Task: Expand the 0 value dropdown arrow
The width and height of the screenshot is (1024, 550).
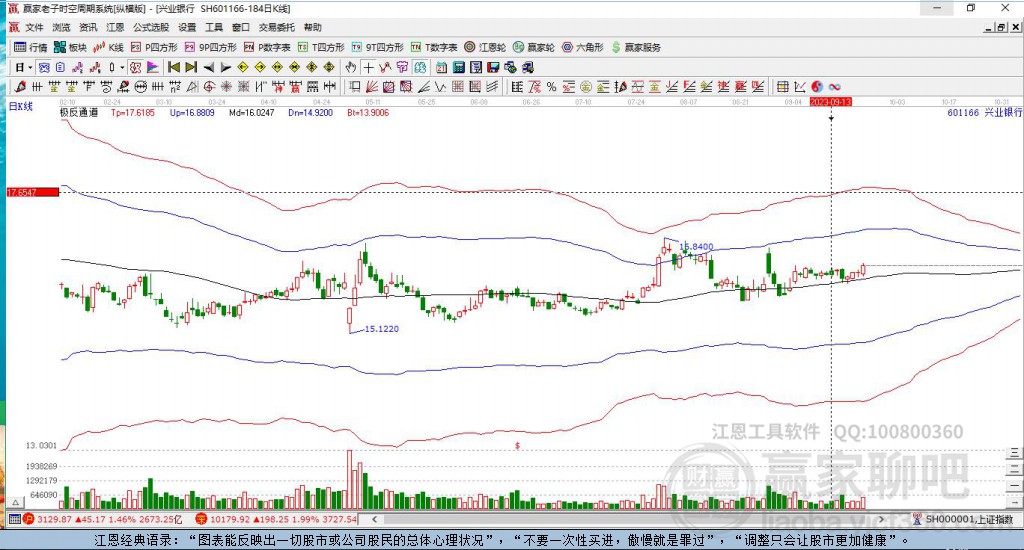Action: [122, 67]
